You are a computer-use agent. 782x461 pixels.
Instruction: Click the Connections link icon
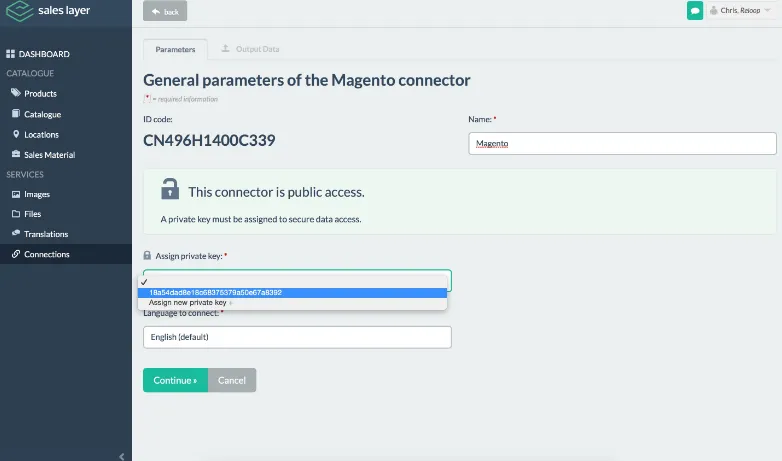(16, 254)
